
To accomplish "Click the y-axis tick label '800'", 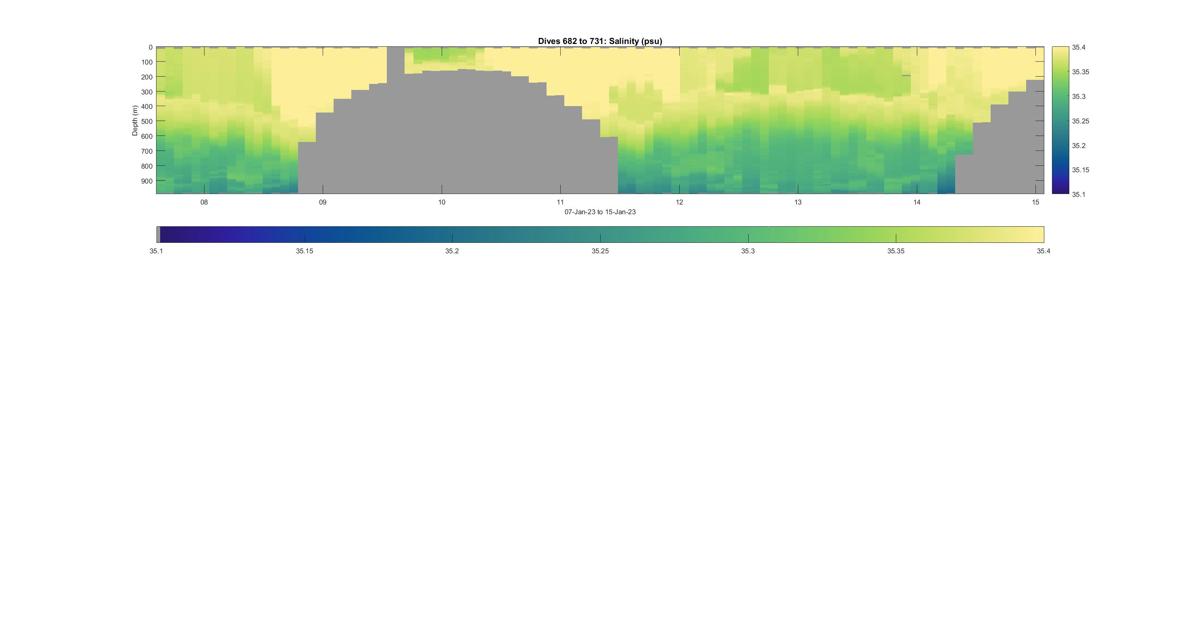I will pyautogui.click(x=146, y=166).
